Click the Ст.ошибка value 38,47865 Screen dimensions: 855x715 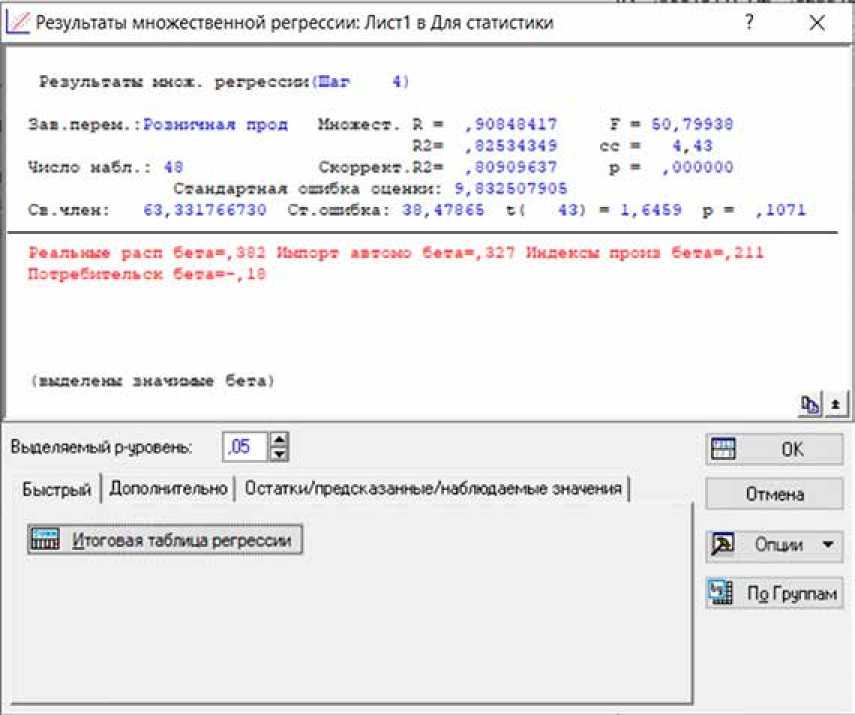click(x=443, y=210)
